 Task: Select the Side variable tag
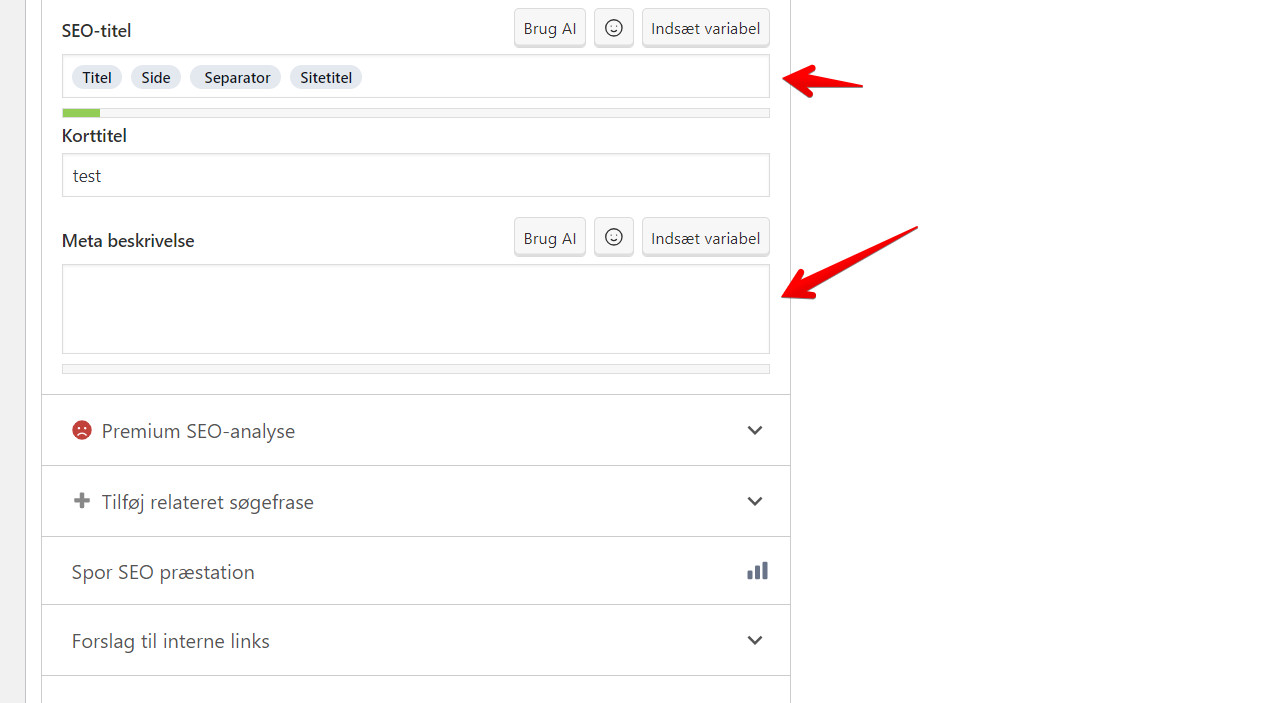[156, 77]
